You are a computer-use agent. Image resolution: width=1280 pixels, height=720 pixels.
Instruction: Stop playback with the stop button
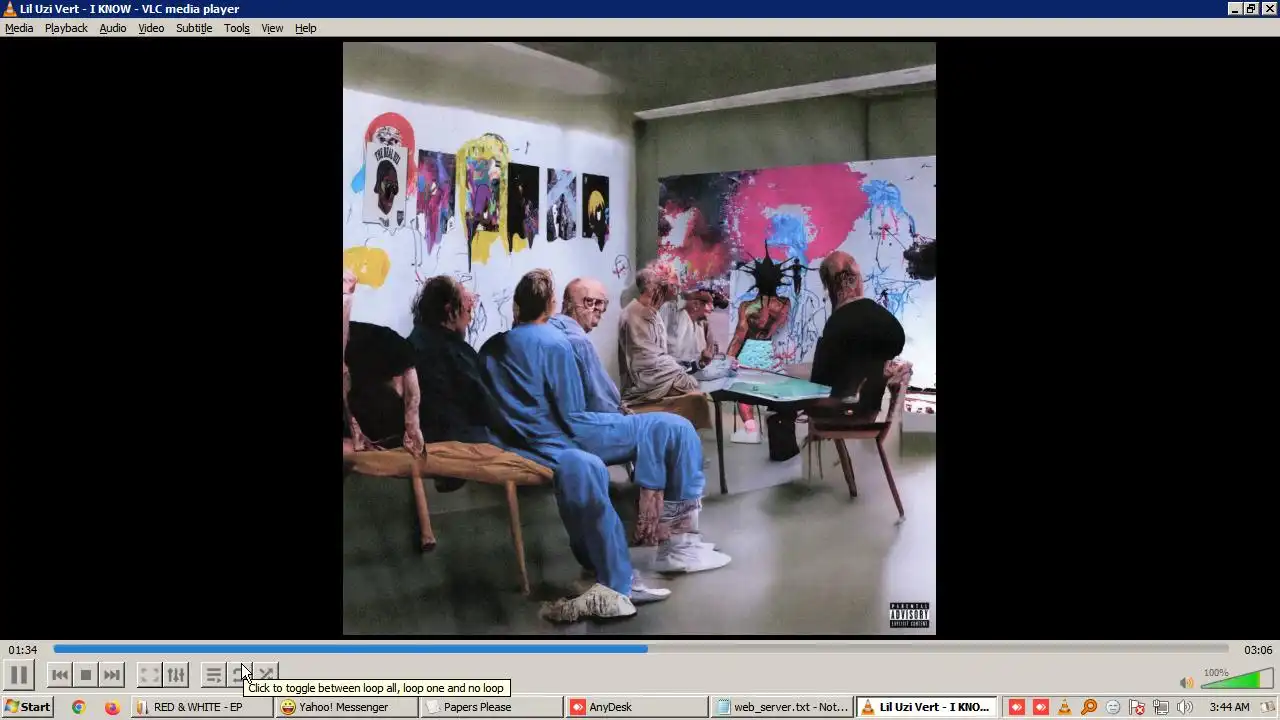click(86, 675)
